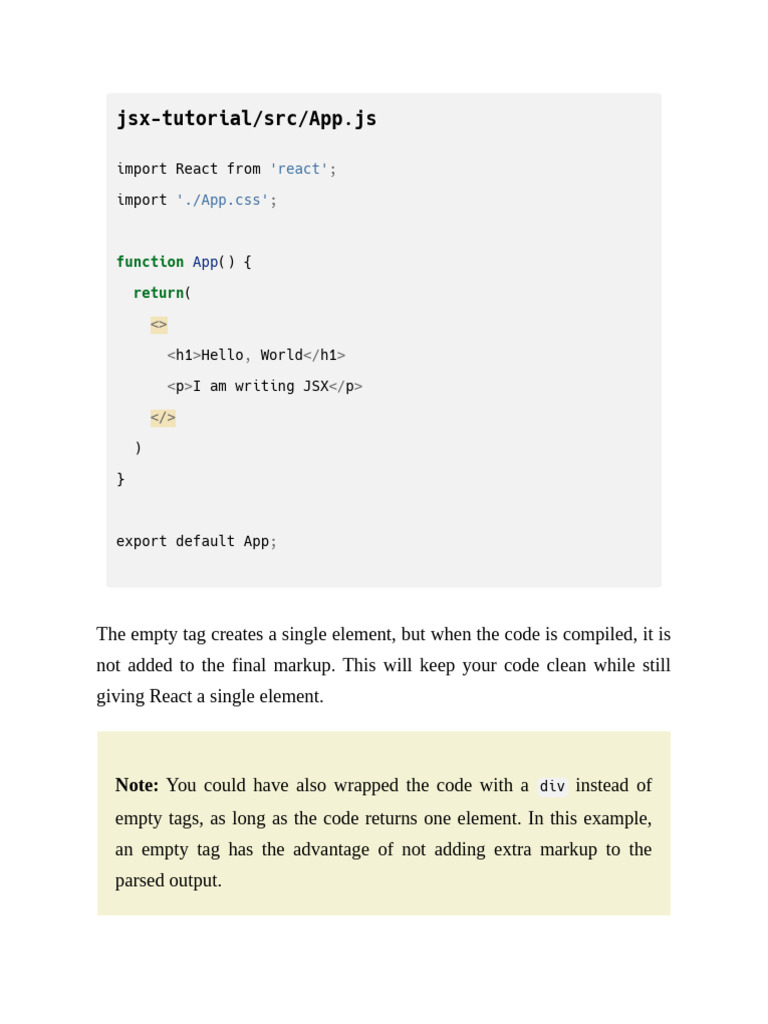Screen dimensions: 768x1024
Task: Click the green function keyword
Action: point(150,262)
